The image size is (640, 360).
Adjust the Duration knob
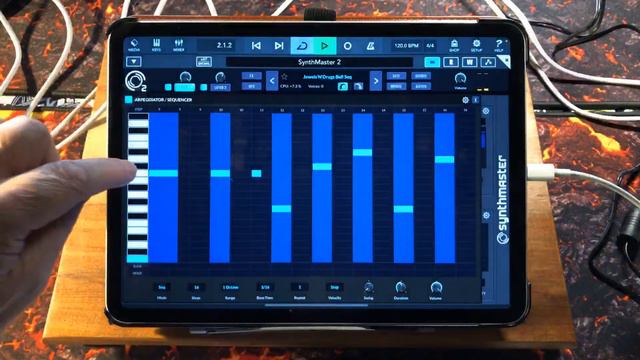[x=401, y=287]
